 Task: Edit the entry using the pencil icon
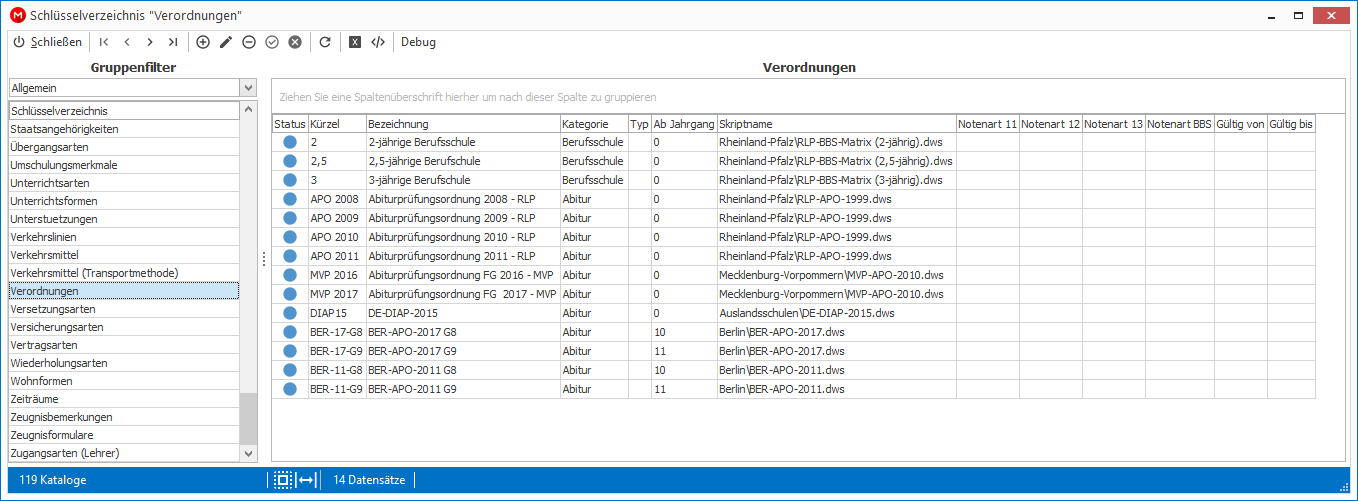[226, 42]
